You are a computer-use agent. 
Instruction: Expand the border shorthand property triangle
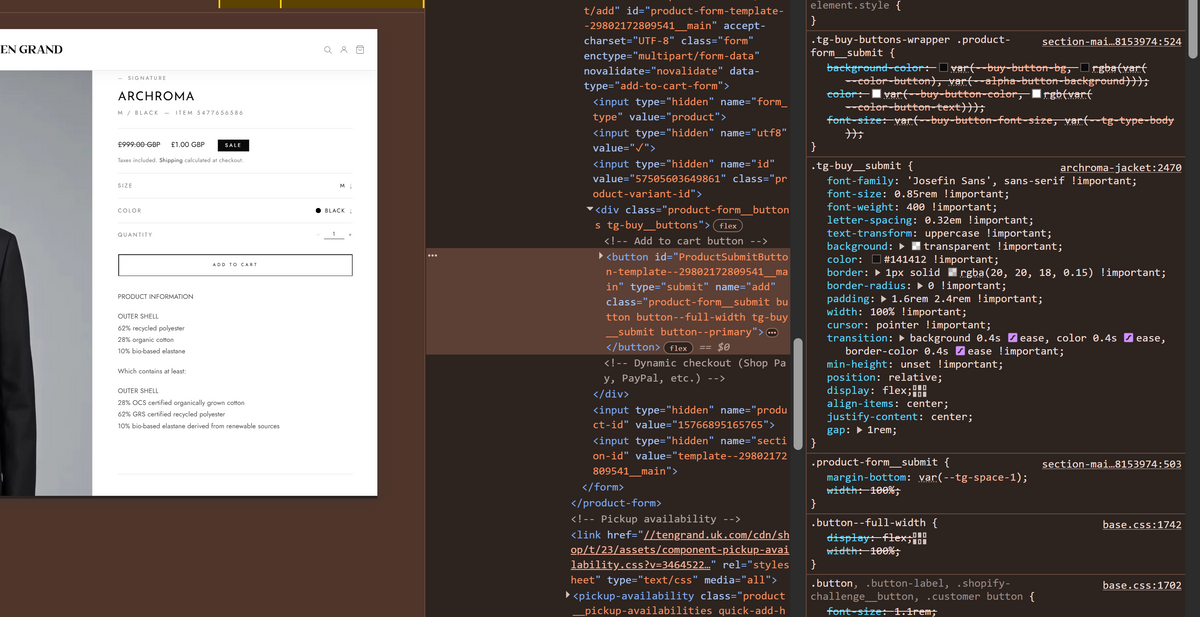tap(879, 272)
